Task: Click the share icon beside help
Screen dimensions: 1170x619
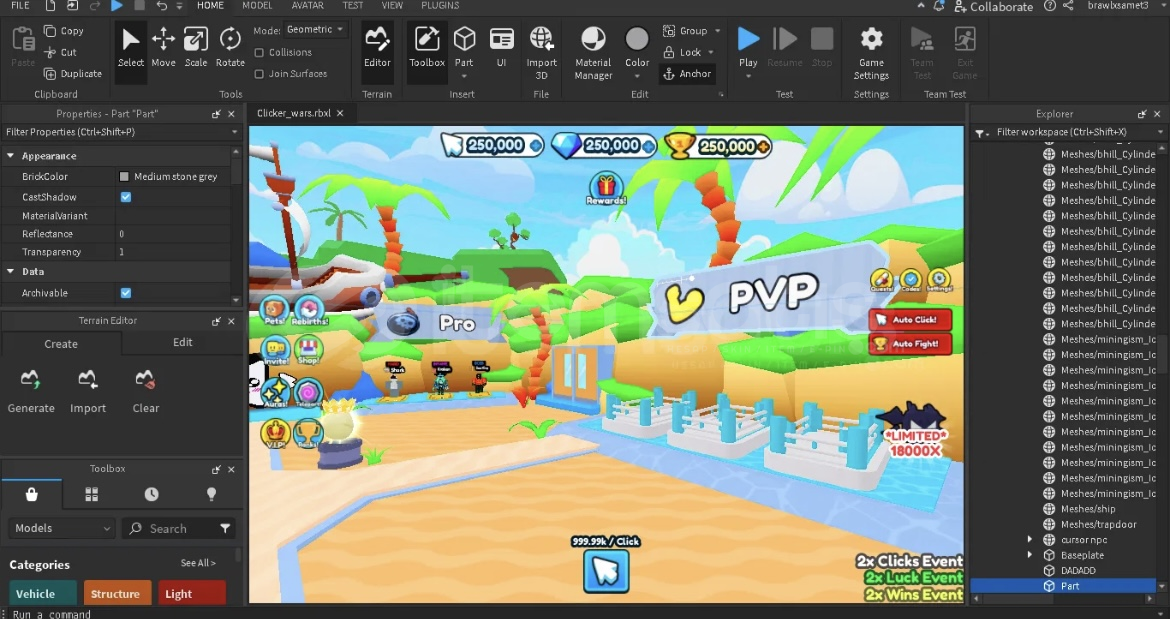Action: coord(1069,6)
